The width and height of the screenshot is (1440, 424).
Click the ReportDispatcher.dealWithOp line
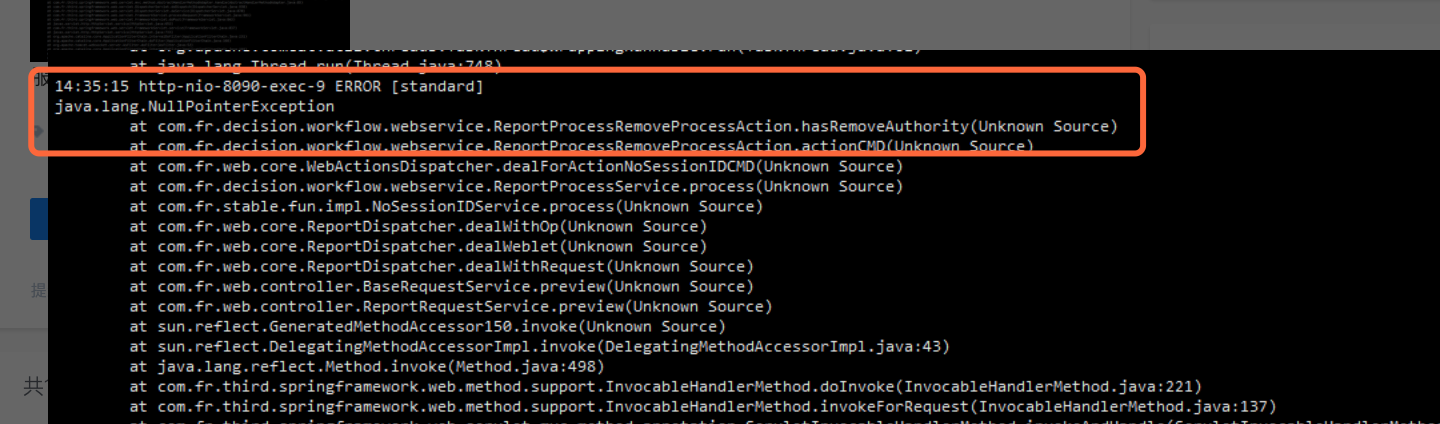coord(418,226)
